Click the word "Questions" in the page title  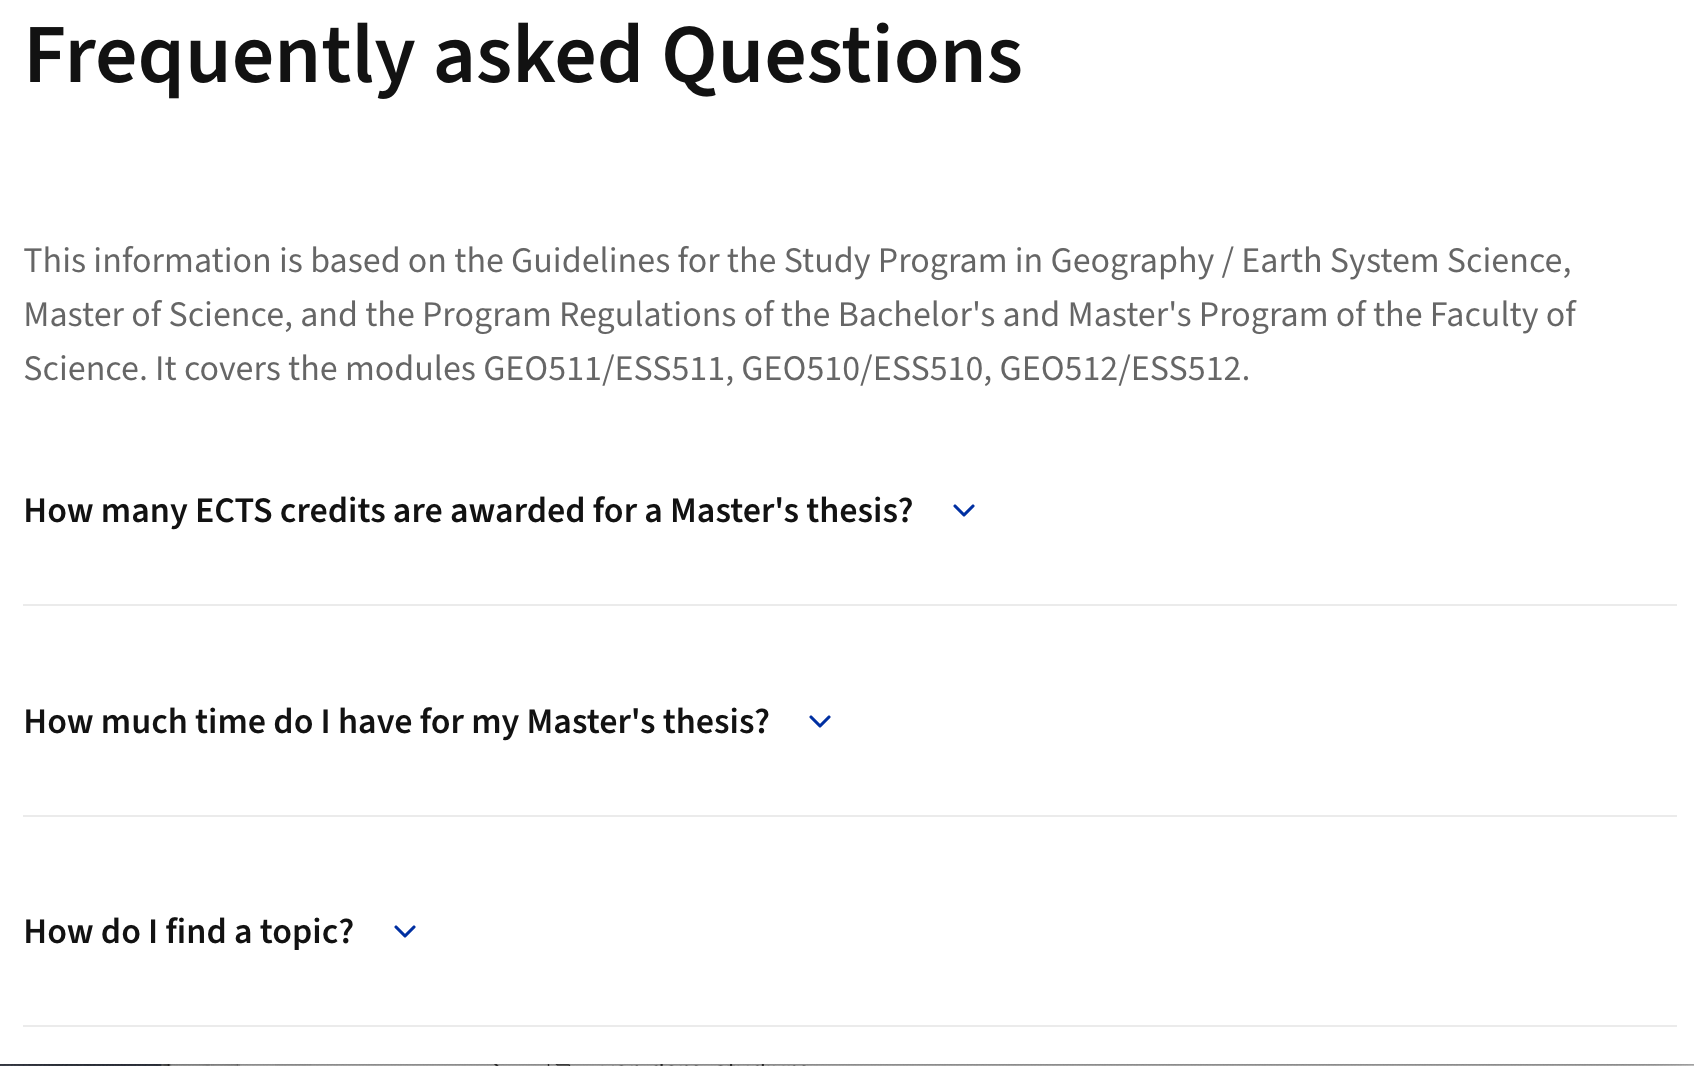(842, 56)
